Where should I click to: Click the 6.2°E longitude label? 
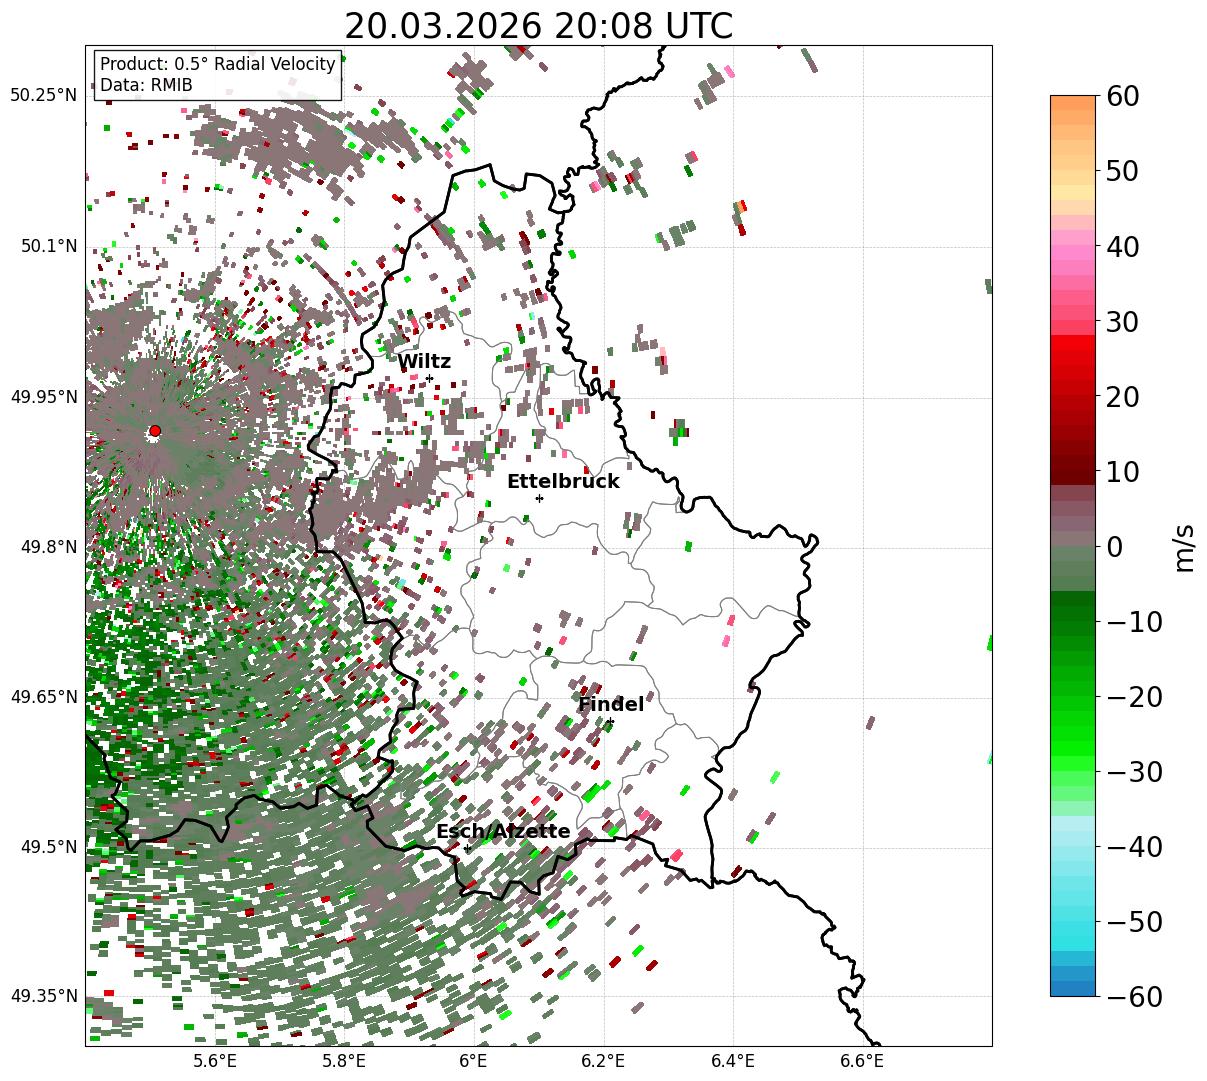point(603,1062)
